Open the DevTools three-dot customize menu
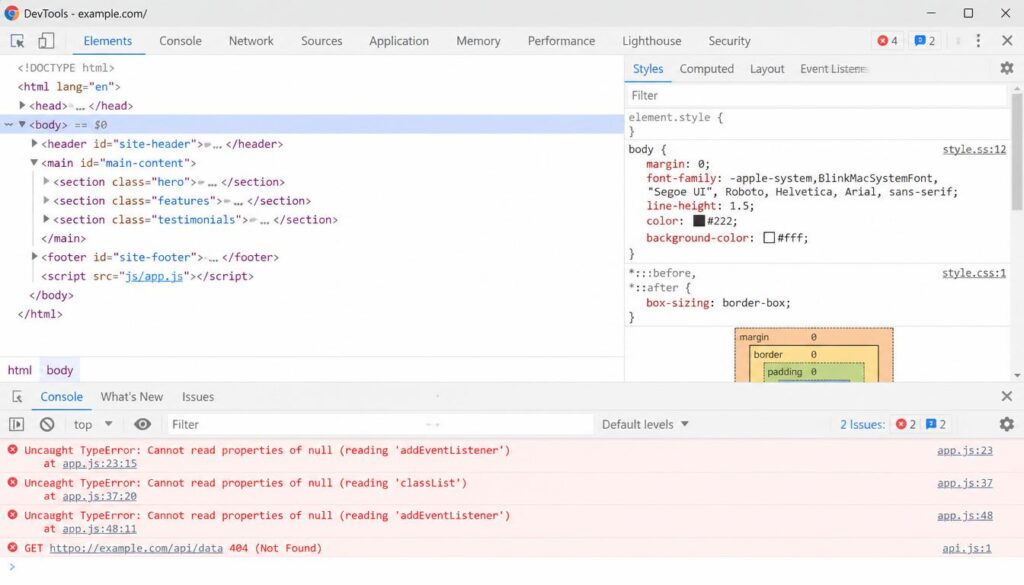This screenshot has height=585, width=1024. 978,41
